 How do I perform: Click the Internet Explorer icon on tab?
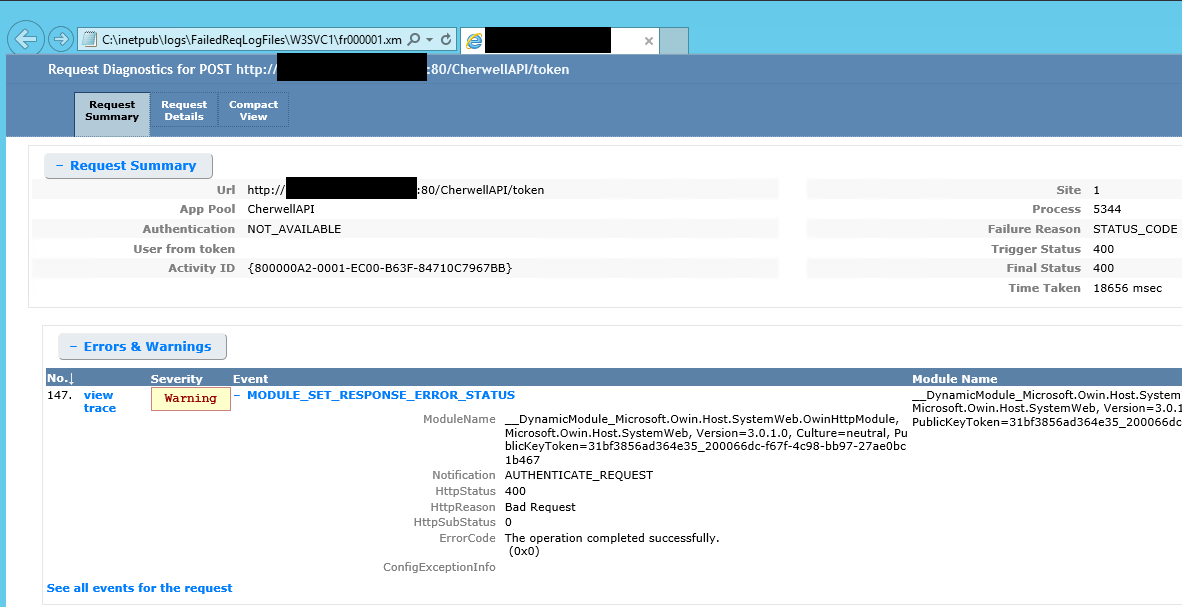pyautogui.click(x=474, y=41)
